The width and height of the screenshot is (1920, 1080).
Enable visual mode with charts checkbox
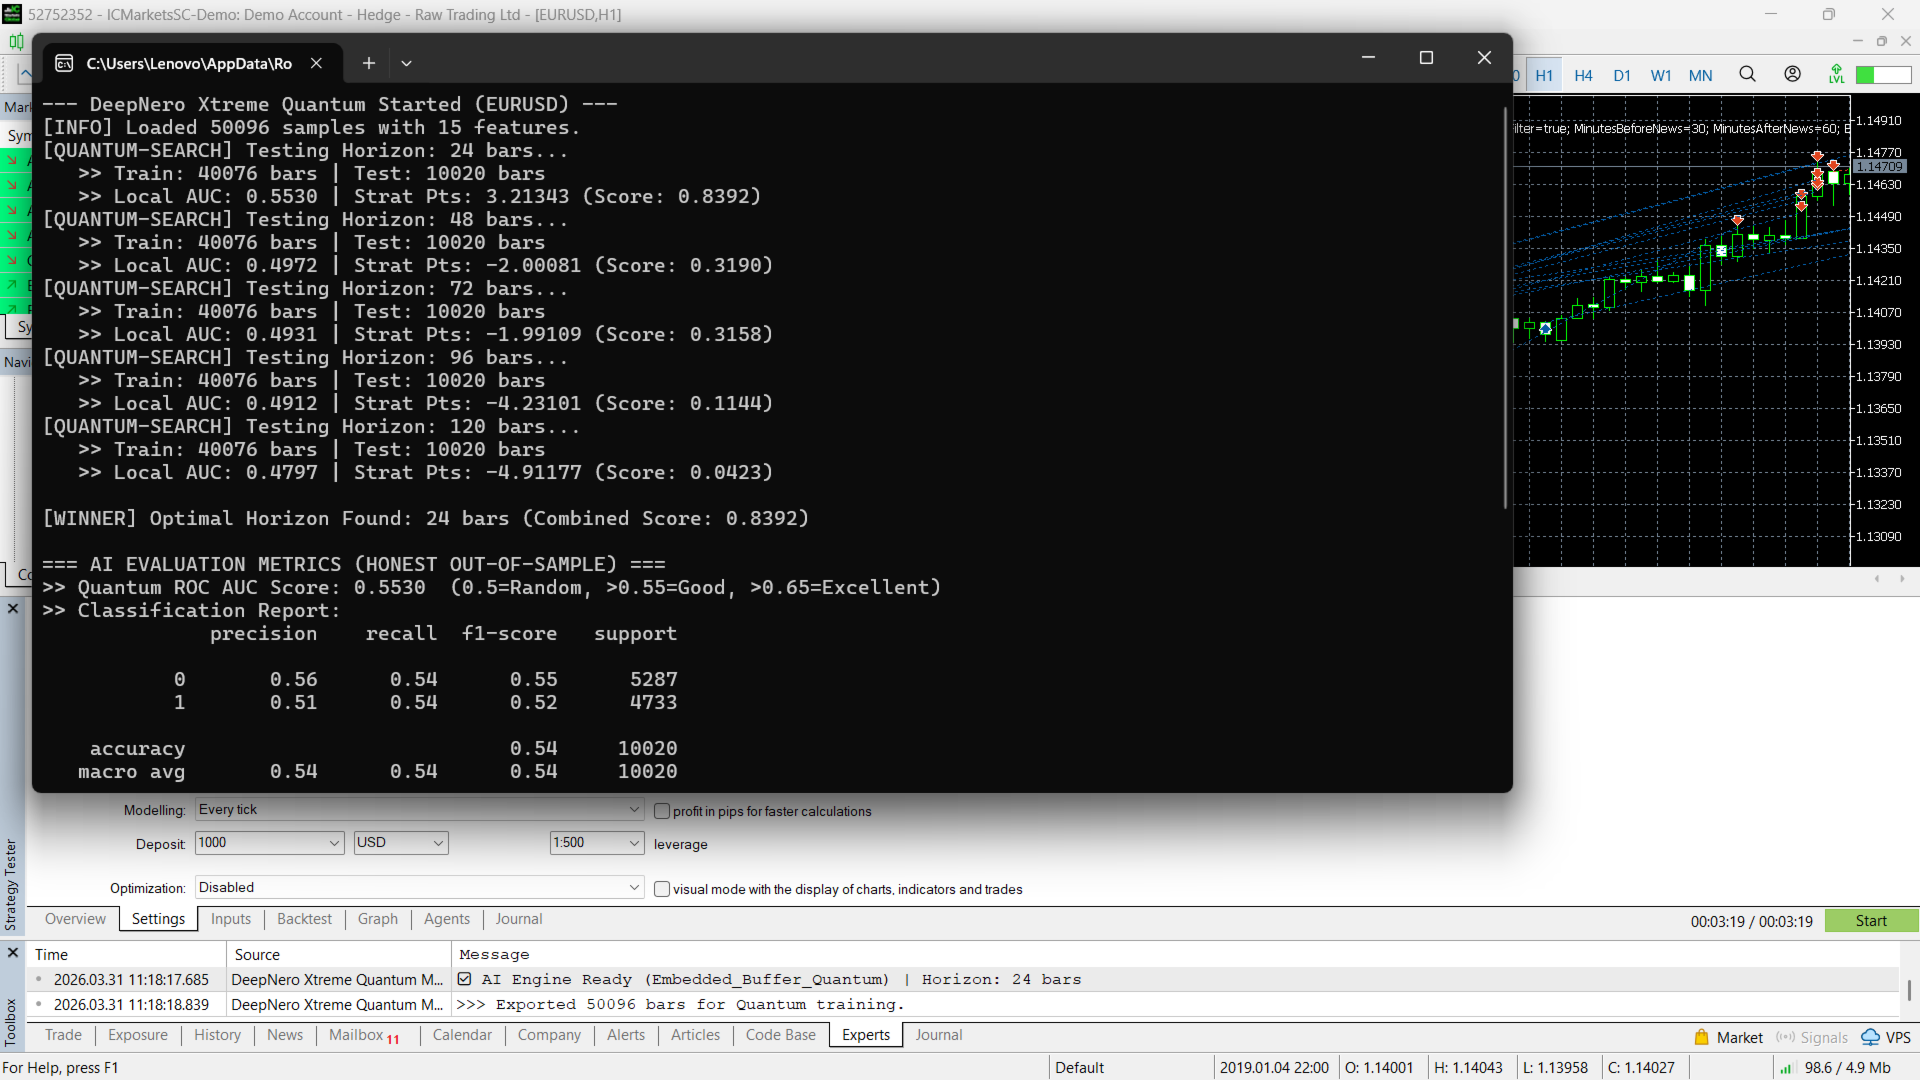tap(662, 889)
